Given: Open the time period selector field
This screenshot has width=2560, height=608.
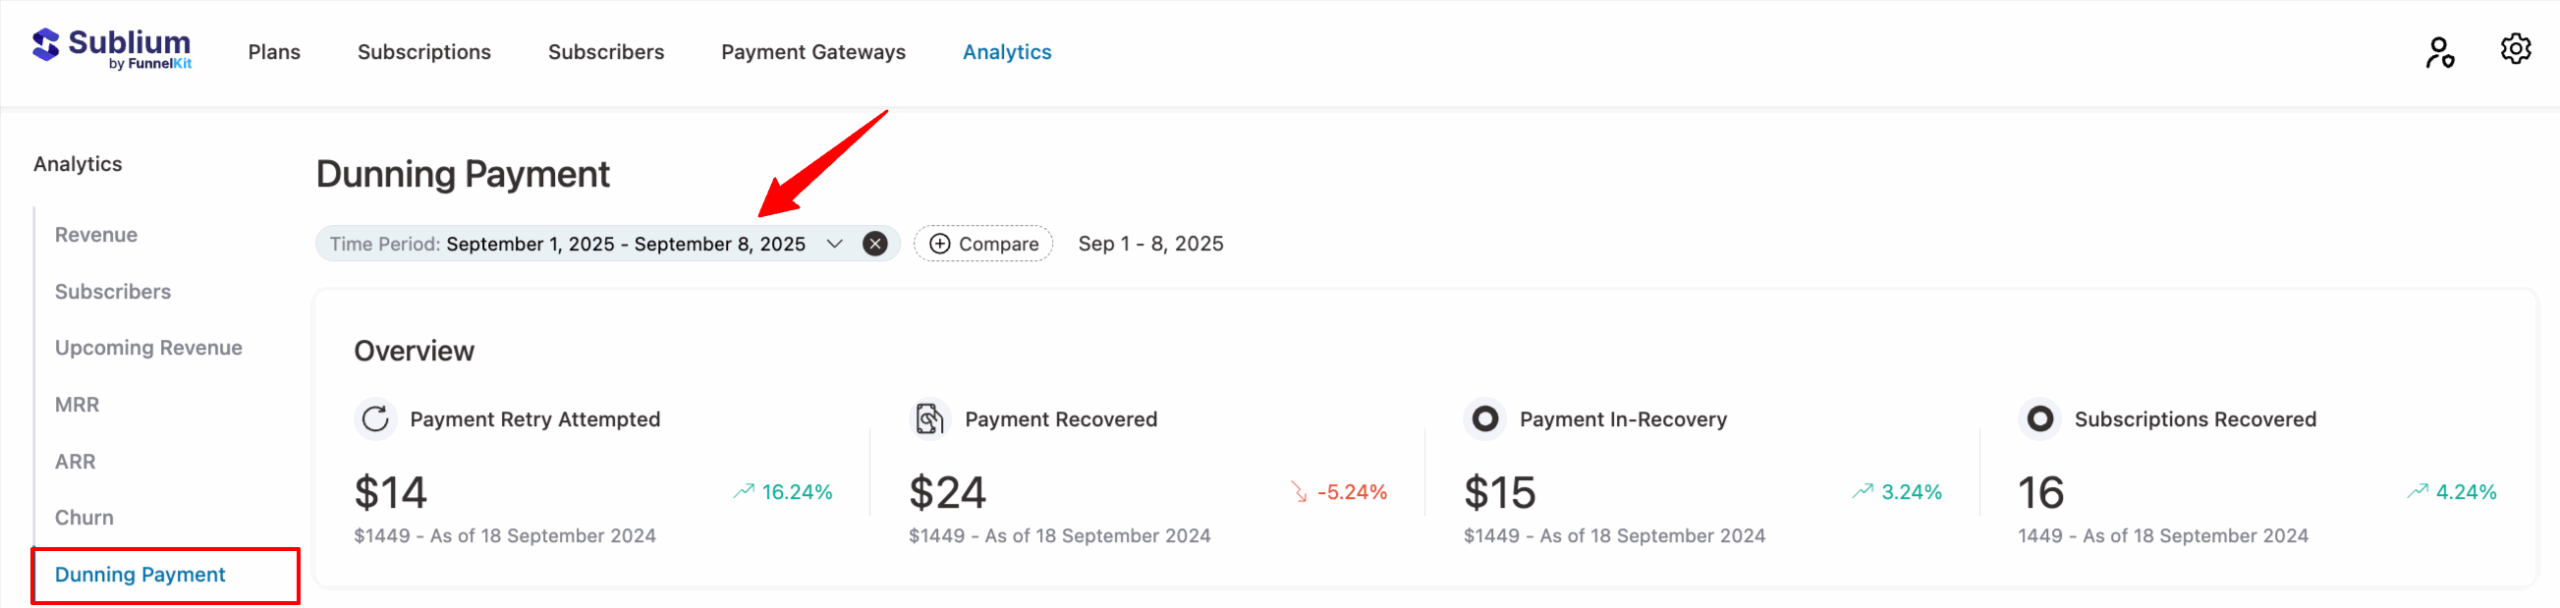Looking at the screenshot, I should [x=600, y=243].
